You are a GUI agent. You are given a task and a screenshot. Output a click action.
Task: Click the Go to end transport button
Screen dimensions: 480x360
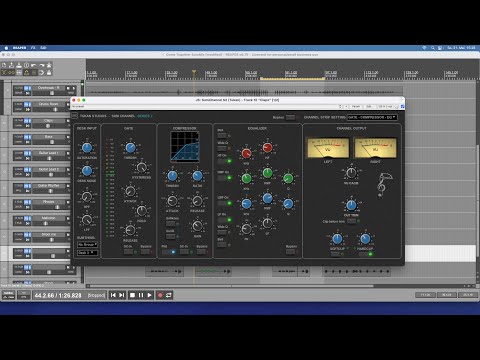(122, 295)
